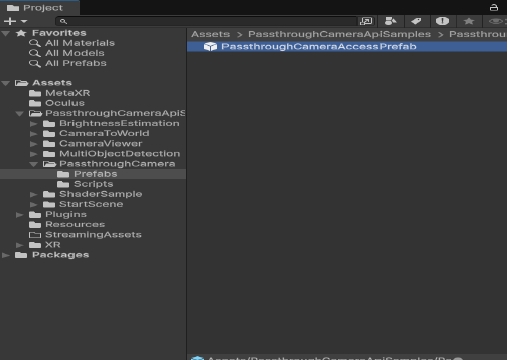Select the Prefabs folder
This screenshot has height=360, width=508.
pos(96,174)
